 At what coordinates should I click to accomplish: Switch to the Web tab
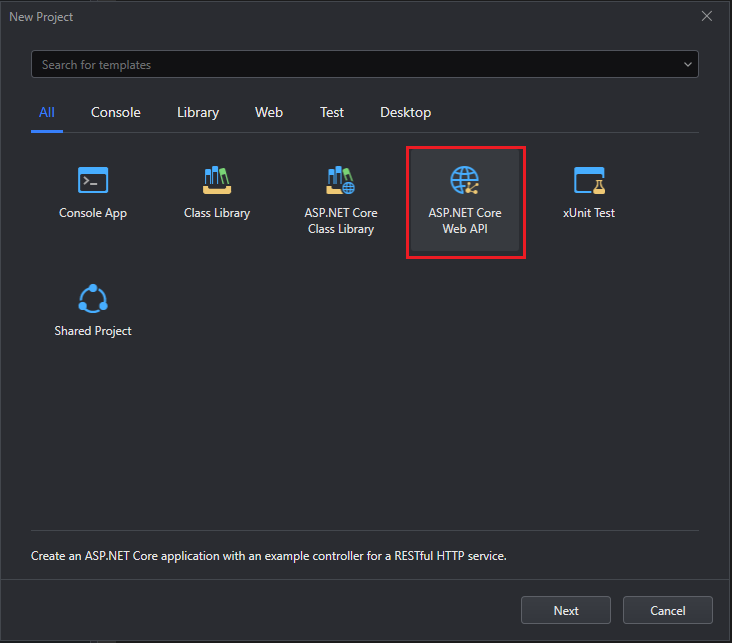269,113
